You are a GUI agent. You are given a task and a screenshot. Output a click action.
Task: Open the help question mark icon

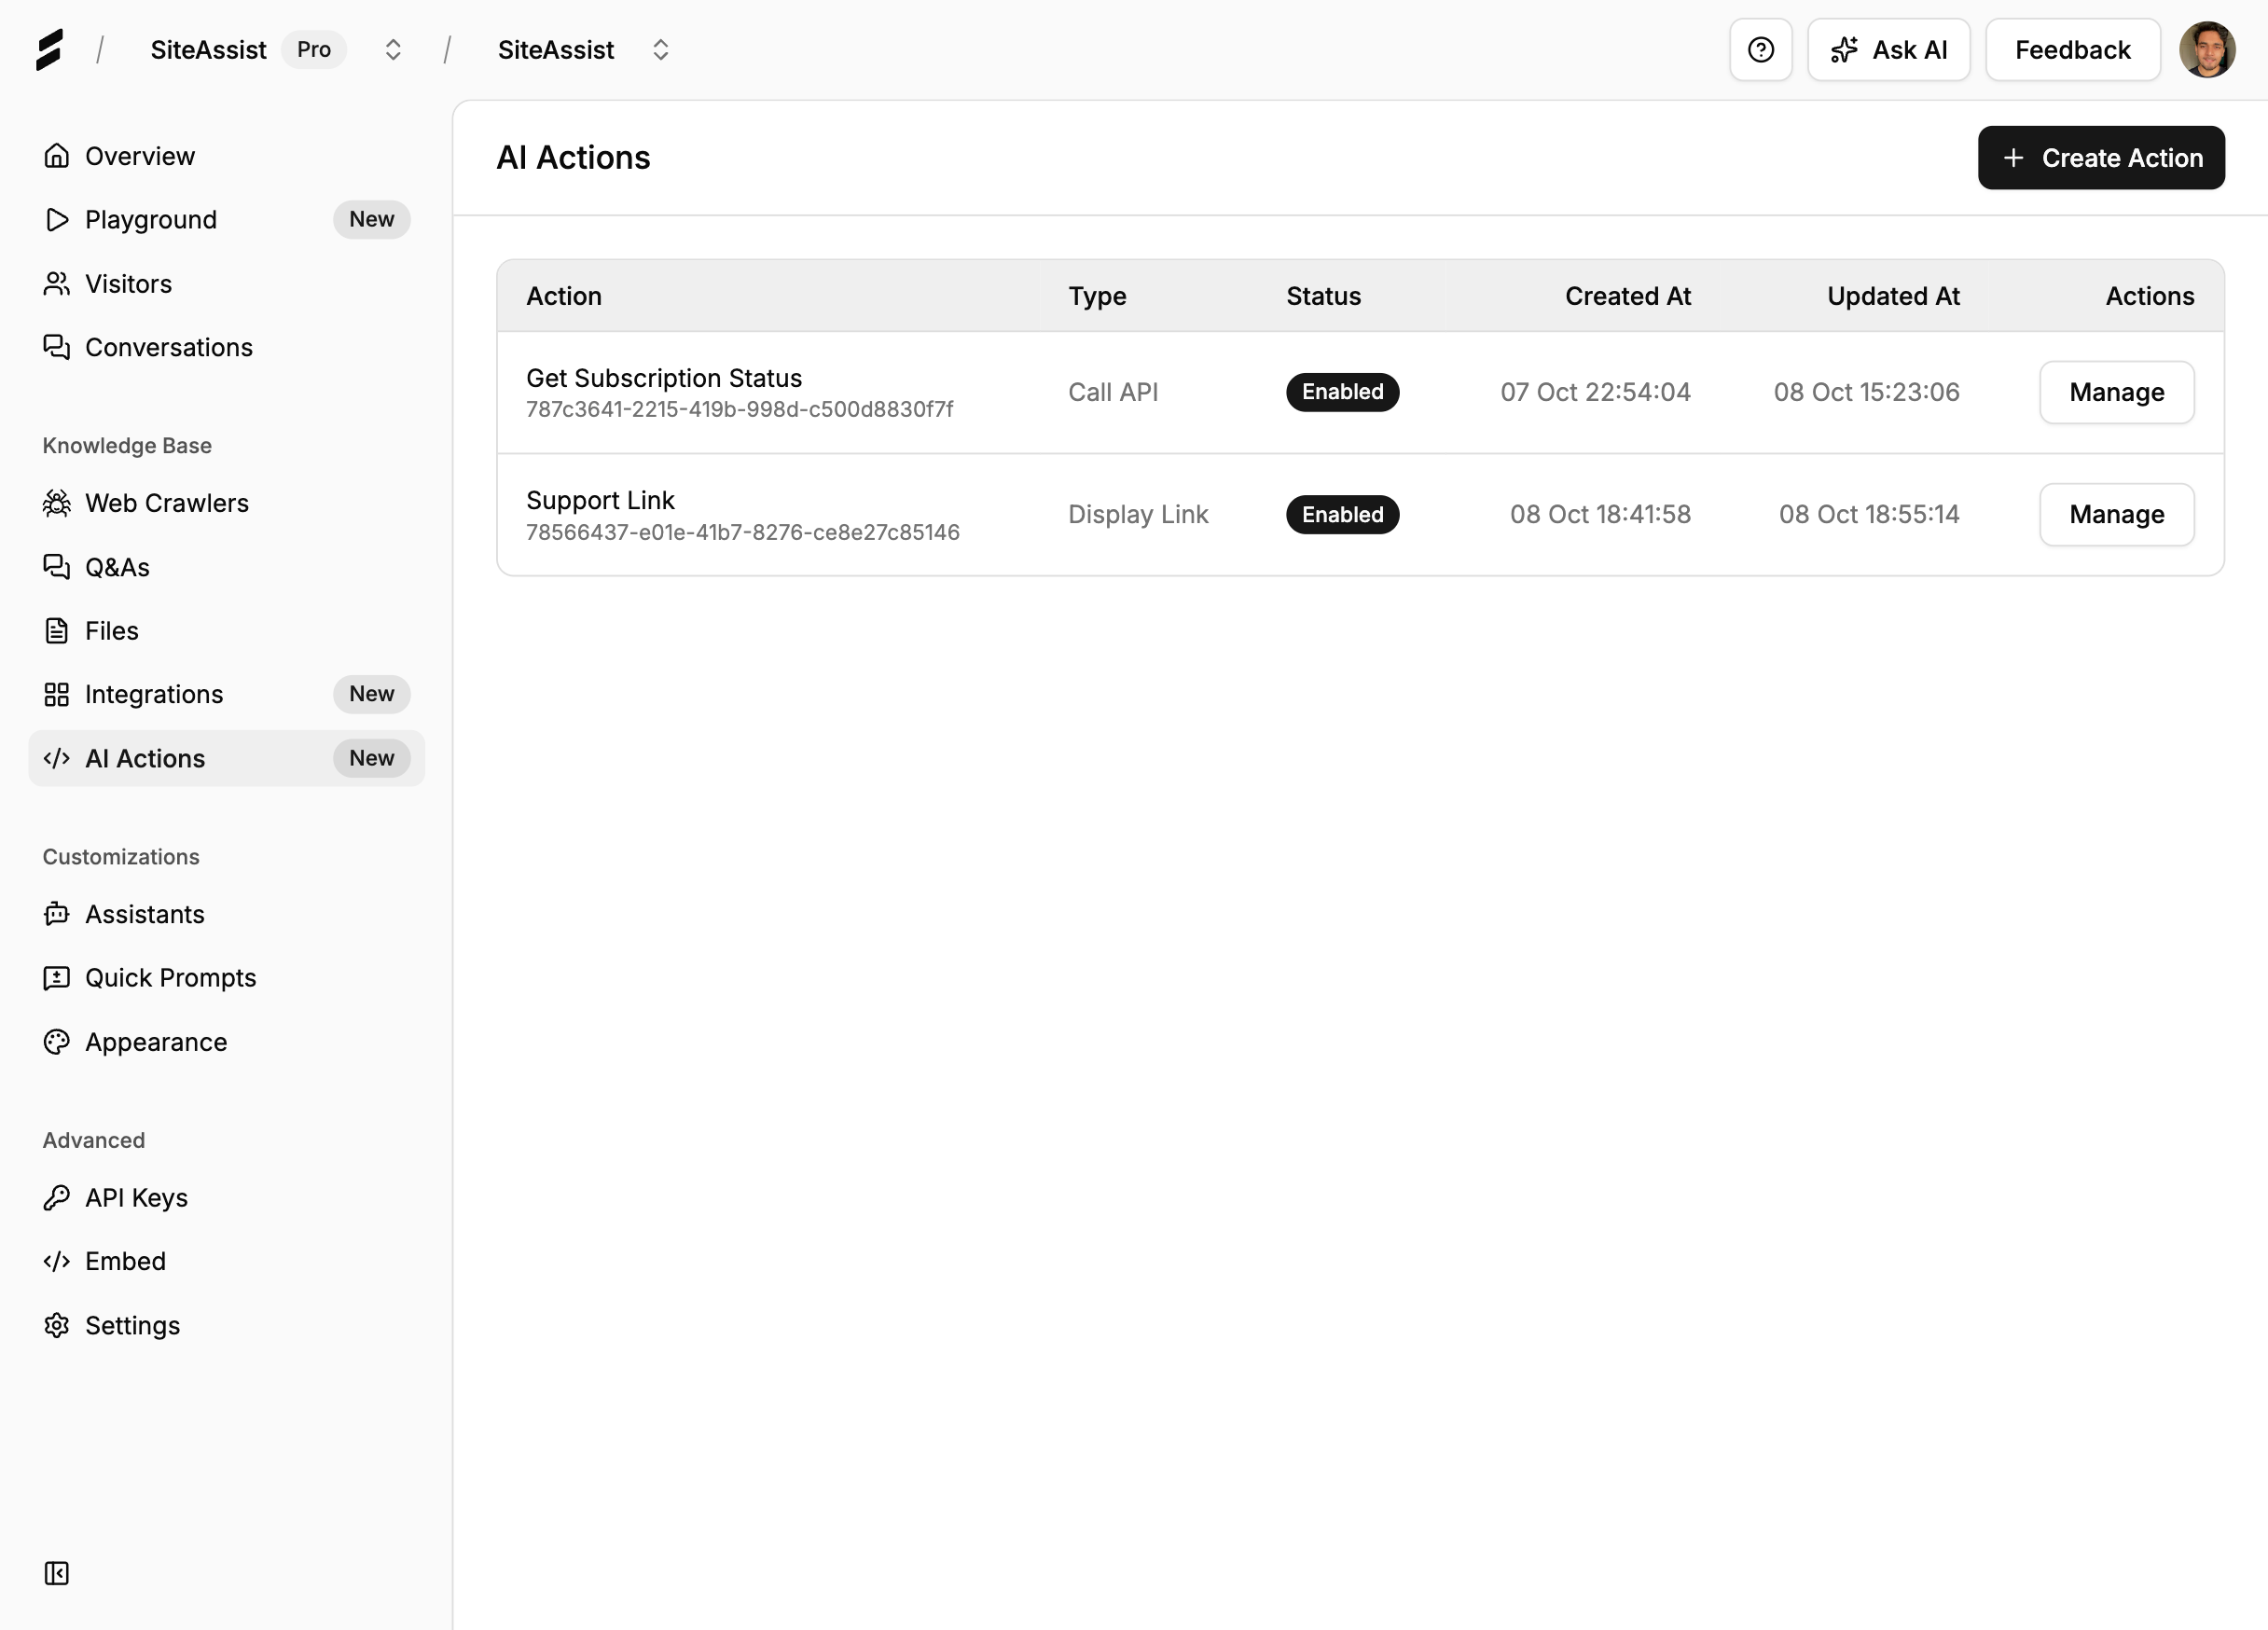(1760, 50)
